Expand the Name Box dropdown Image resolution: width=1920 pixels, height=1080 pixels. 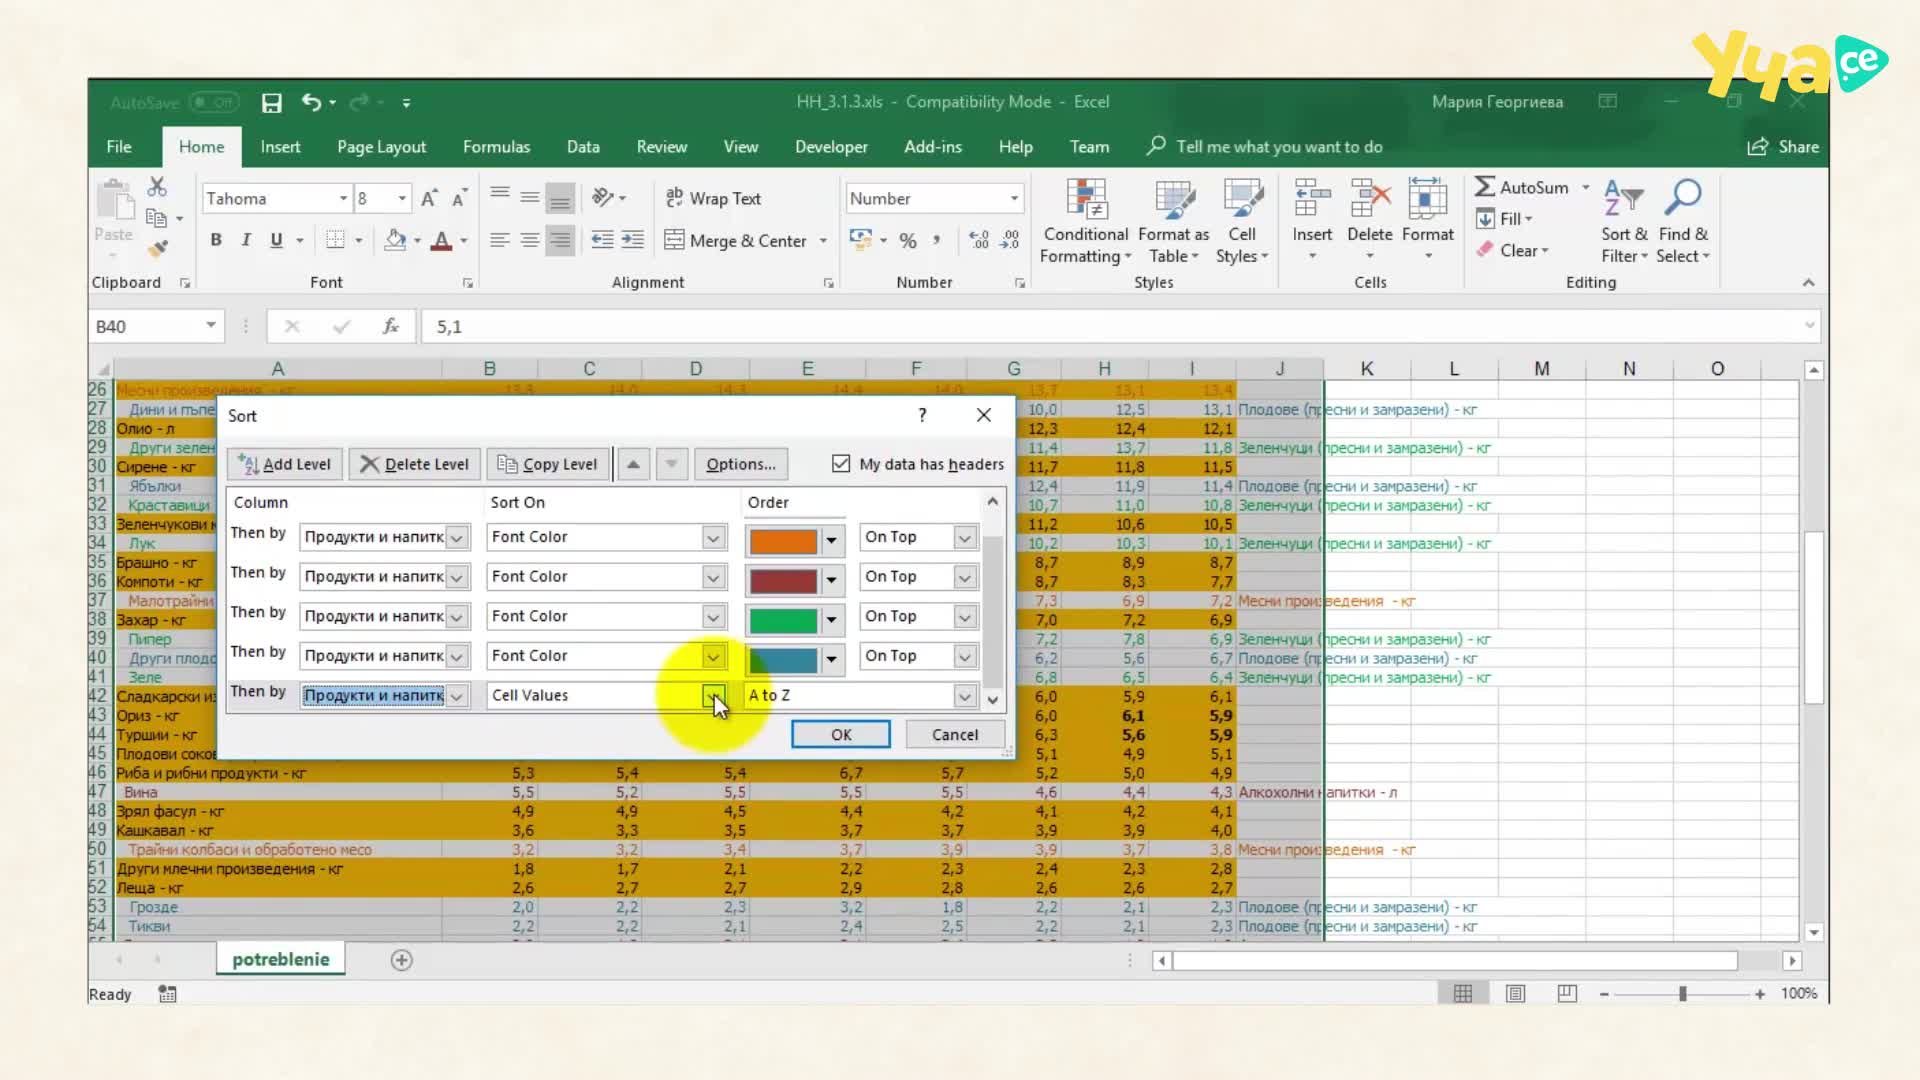211,326
